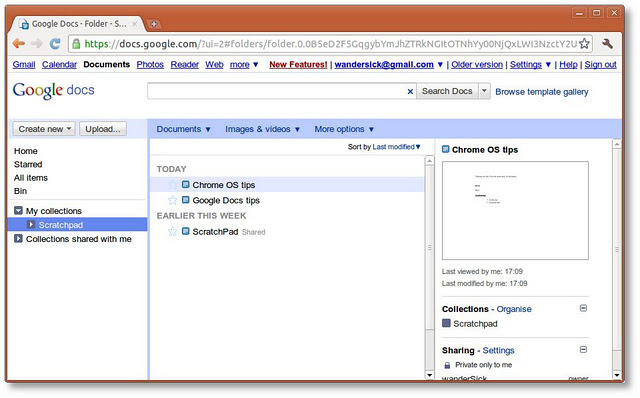The height and width of the screenshot is (398, 640).
Task: Click the browser forward arrow
Action: (37, 43)
